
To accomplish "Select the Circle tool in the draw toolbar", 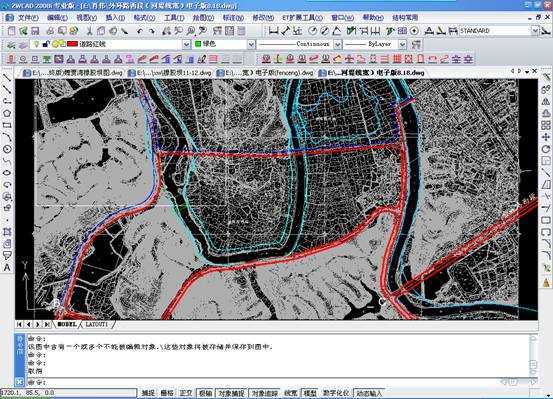I will [7, 149].
